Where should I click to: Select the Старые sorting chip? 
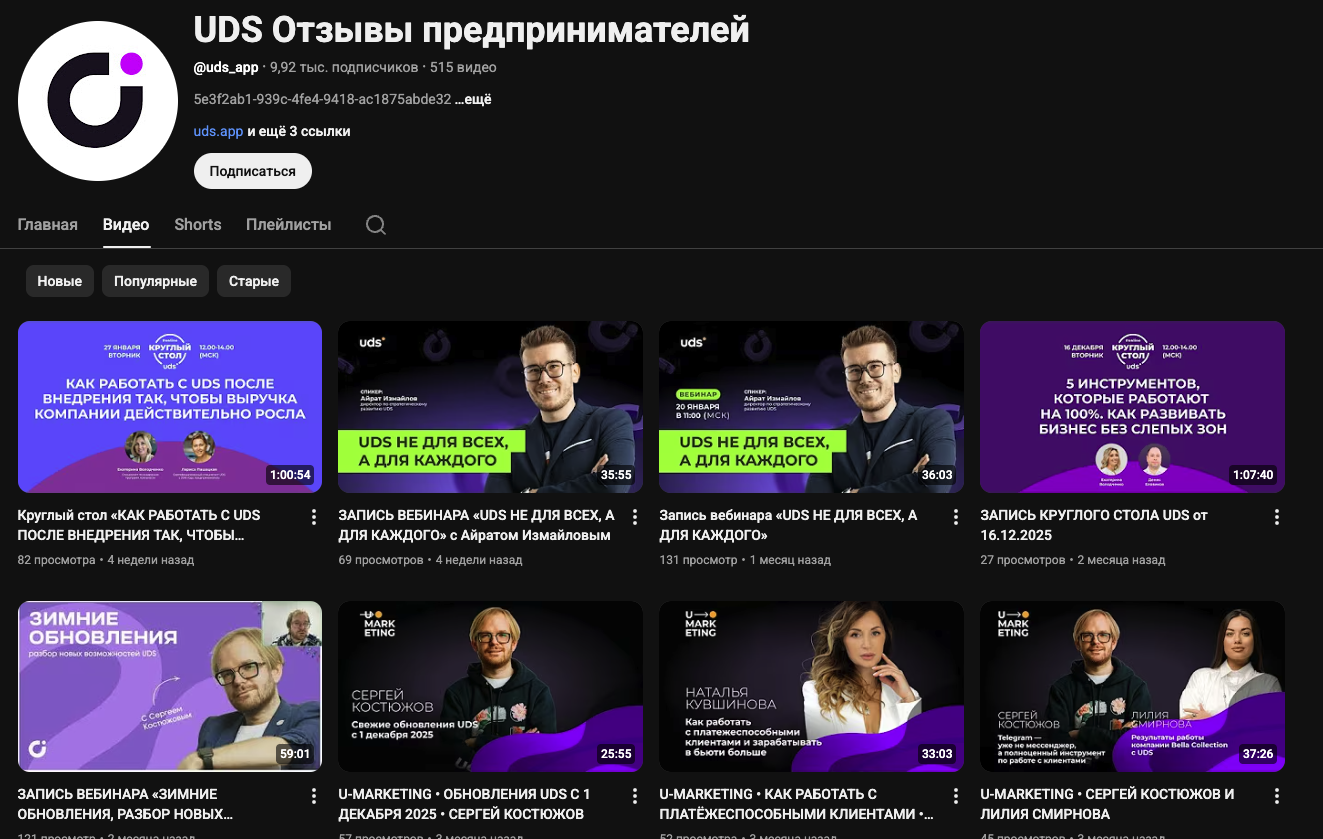[x=254, y=281]
